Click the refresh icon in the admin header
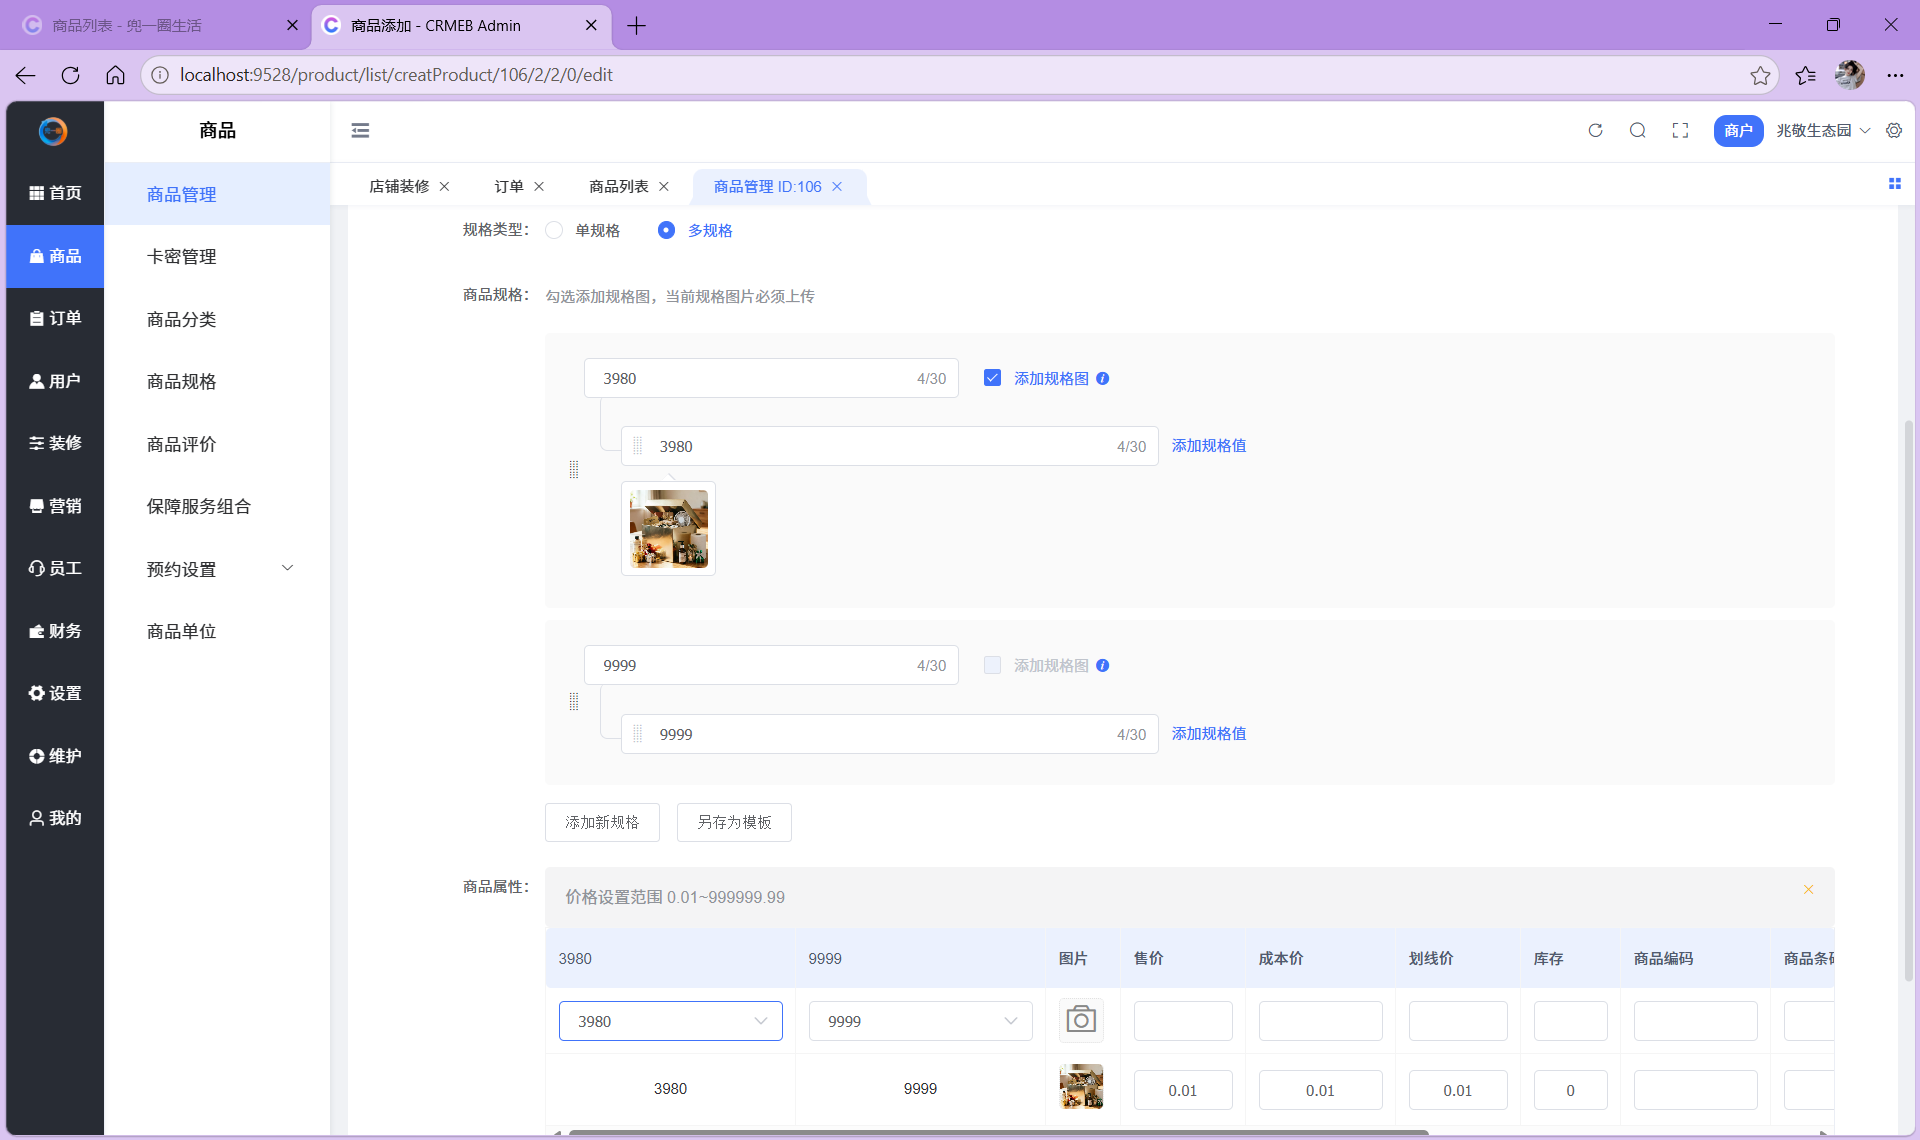 coord(1595,130)
